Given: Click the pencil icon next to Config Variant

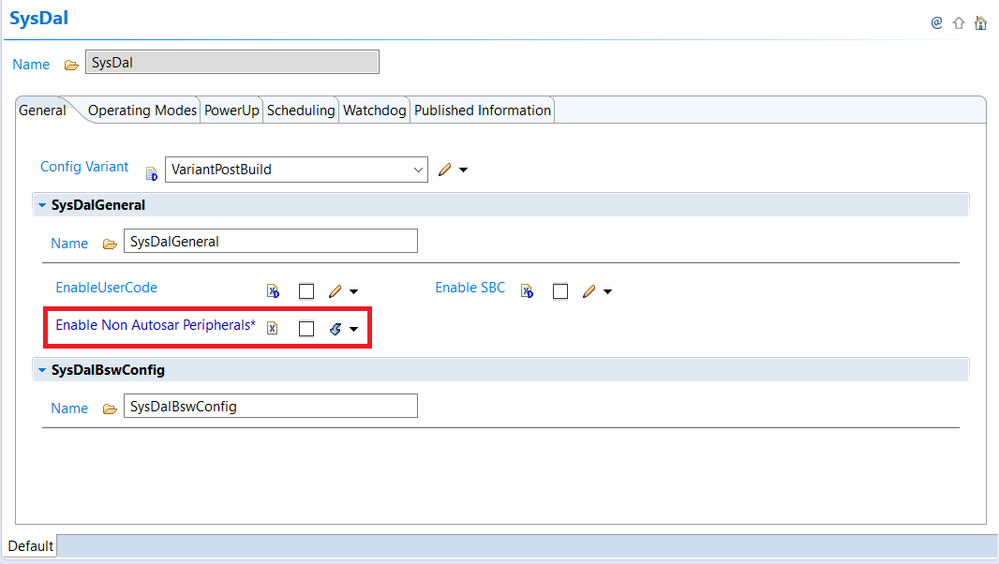Looking at the screenshot, I should coord(446,170).
